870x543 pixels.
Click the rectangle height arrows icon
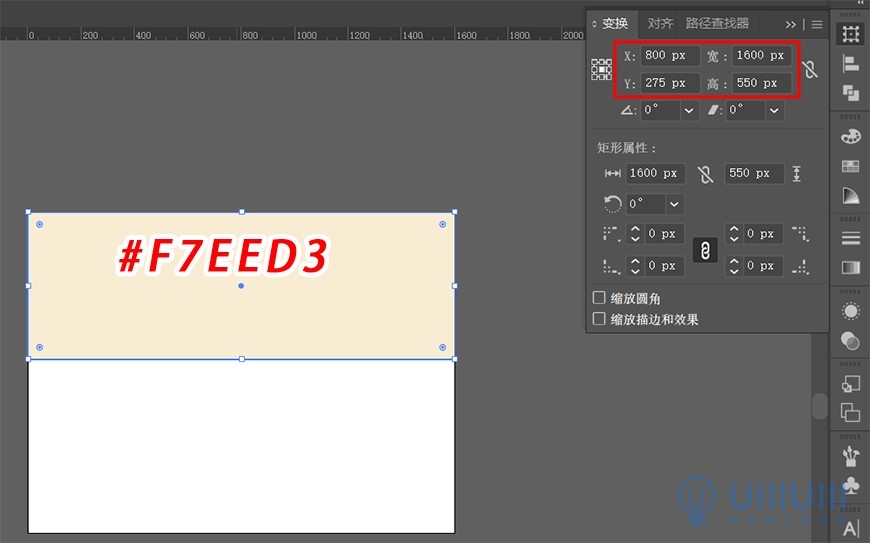coord(797,174)
